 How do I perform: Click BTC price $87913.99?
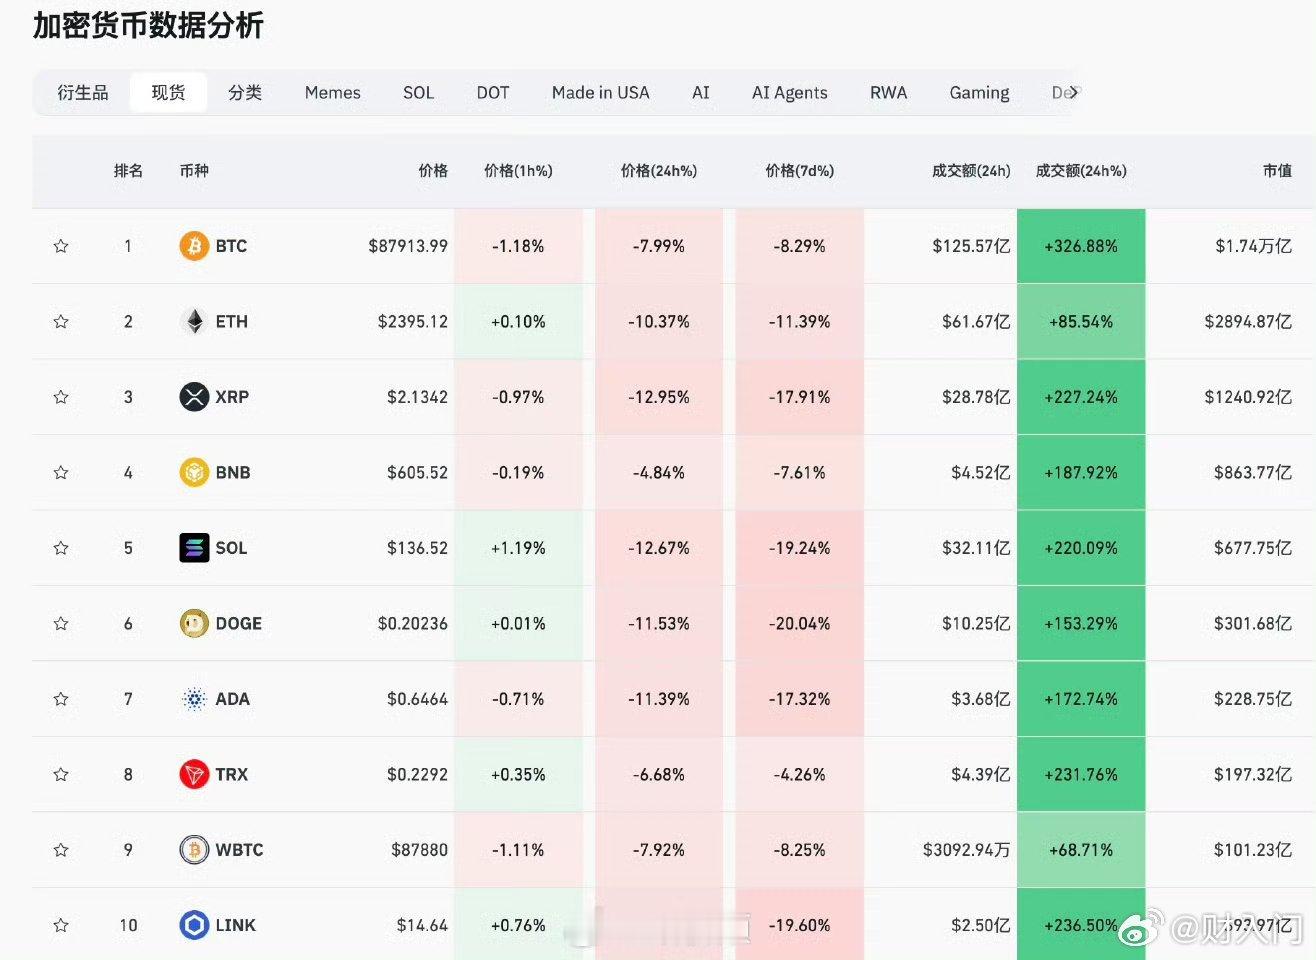(408, 246)
